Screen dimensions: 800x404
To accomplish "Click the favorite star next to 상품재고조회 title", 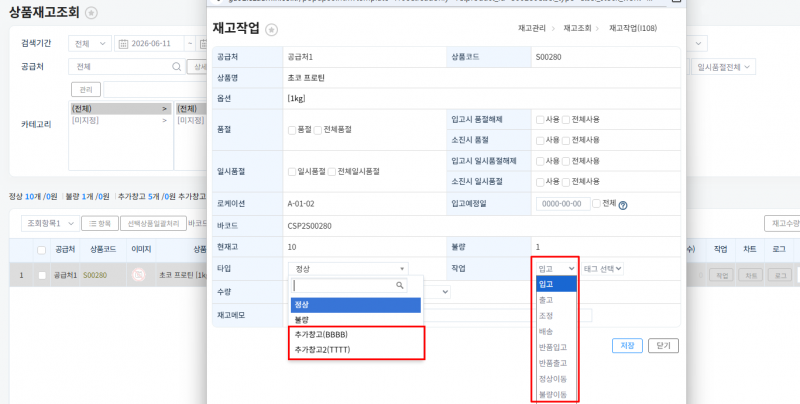I will click(x=91, y=13).
